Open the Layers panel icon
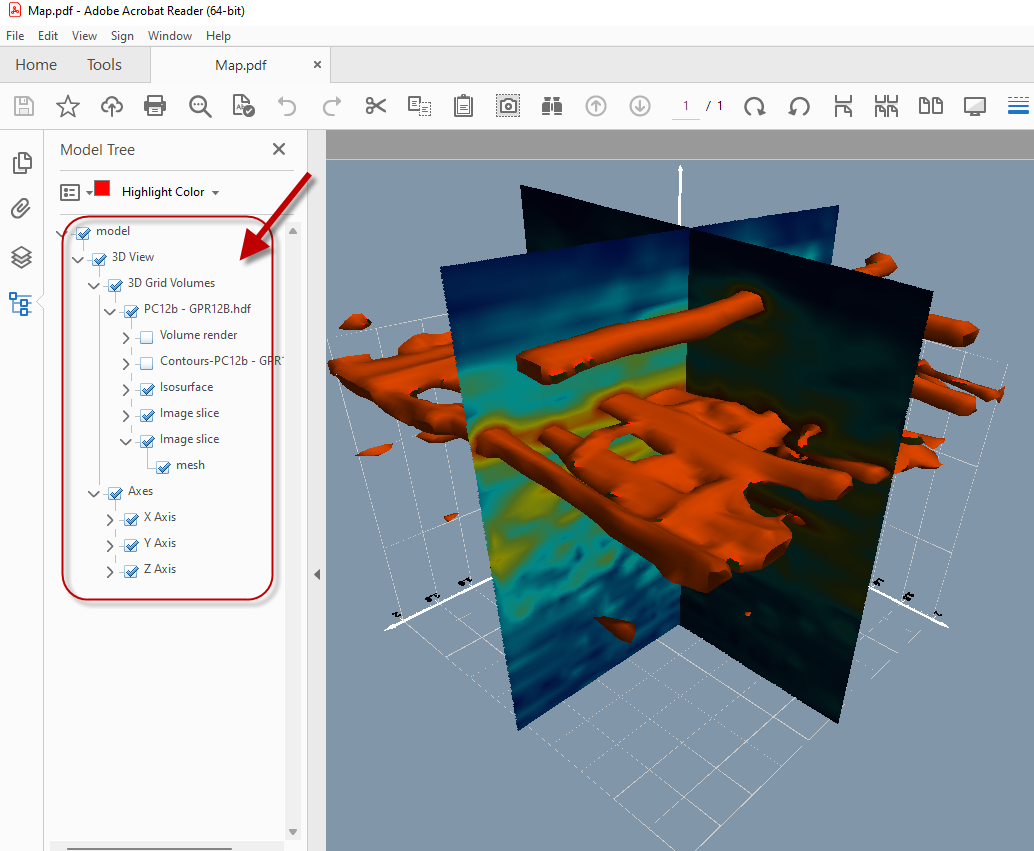The height and width of the screenshot is (851, 1034). 21,257
